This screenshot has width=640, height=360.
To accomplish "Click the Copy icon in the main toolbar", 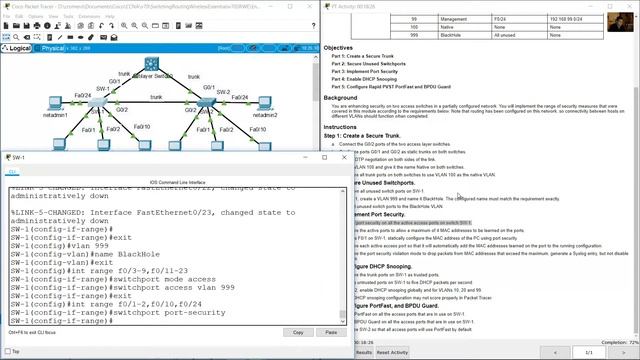I will pyautogui.click(x=80, y=26).
